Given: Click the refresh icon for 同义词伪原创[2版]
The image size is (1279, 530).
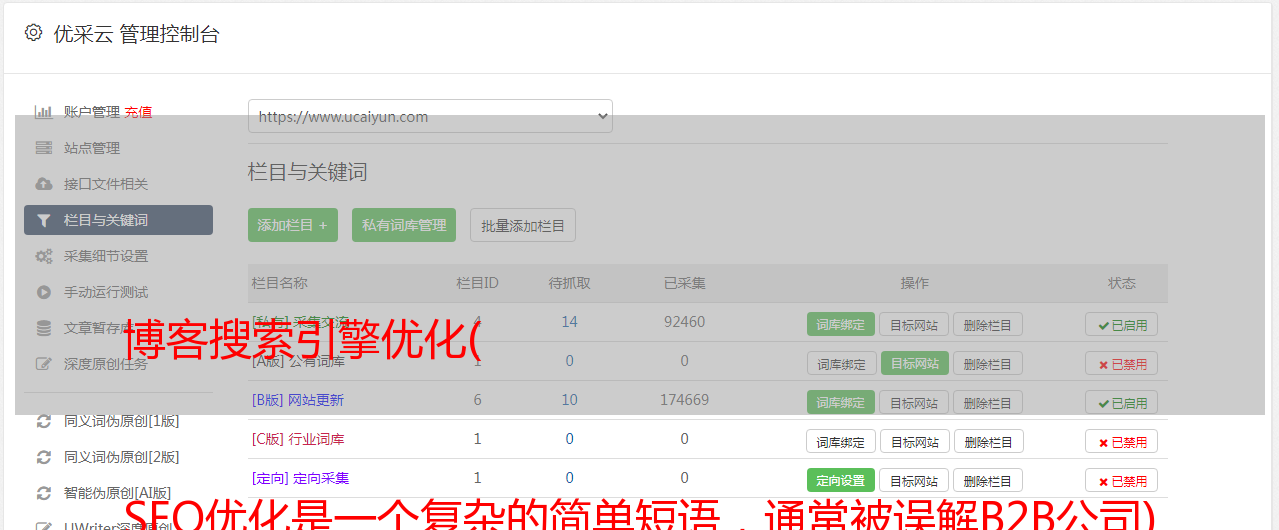Looking at the screenshot, I should pos(43,457).
